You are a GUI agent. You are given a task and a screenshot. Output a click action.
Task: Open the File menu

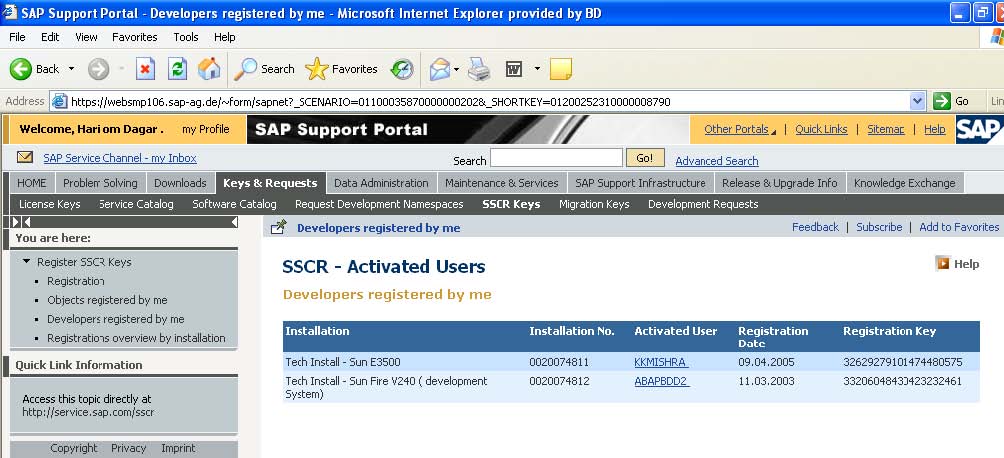coord(17,37)
